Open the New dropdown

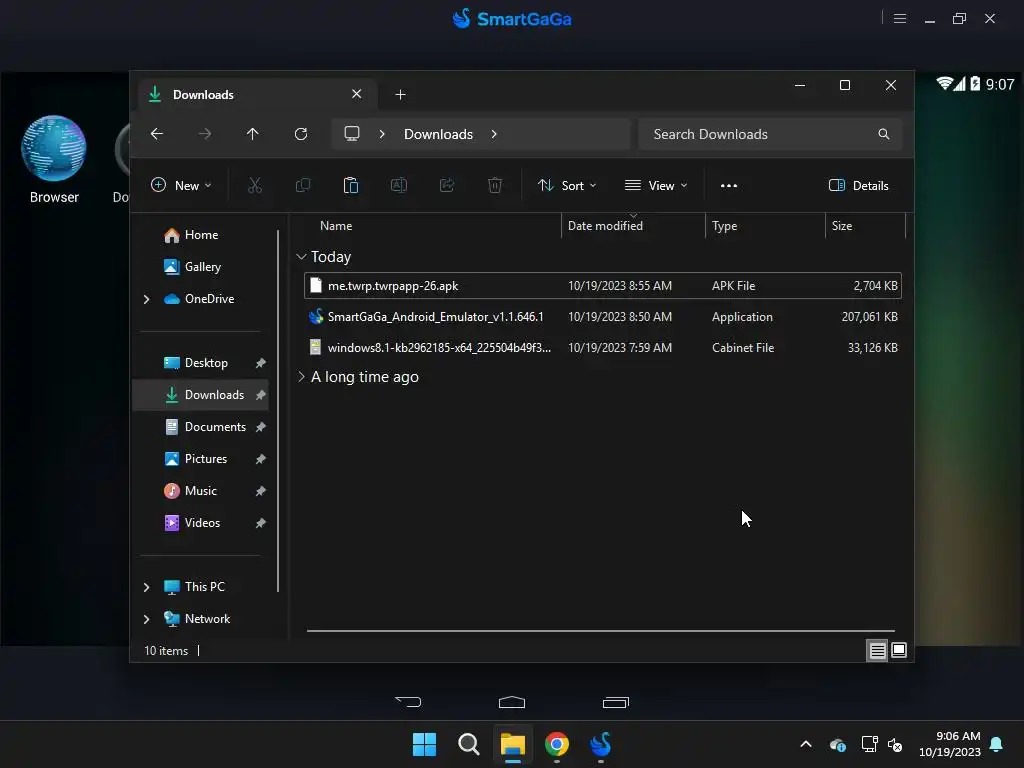click(181, 185)
